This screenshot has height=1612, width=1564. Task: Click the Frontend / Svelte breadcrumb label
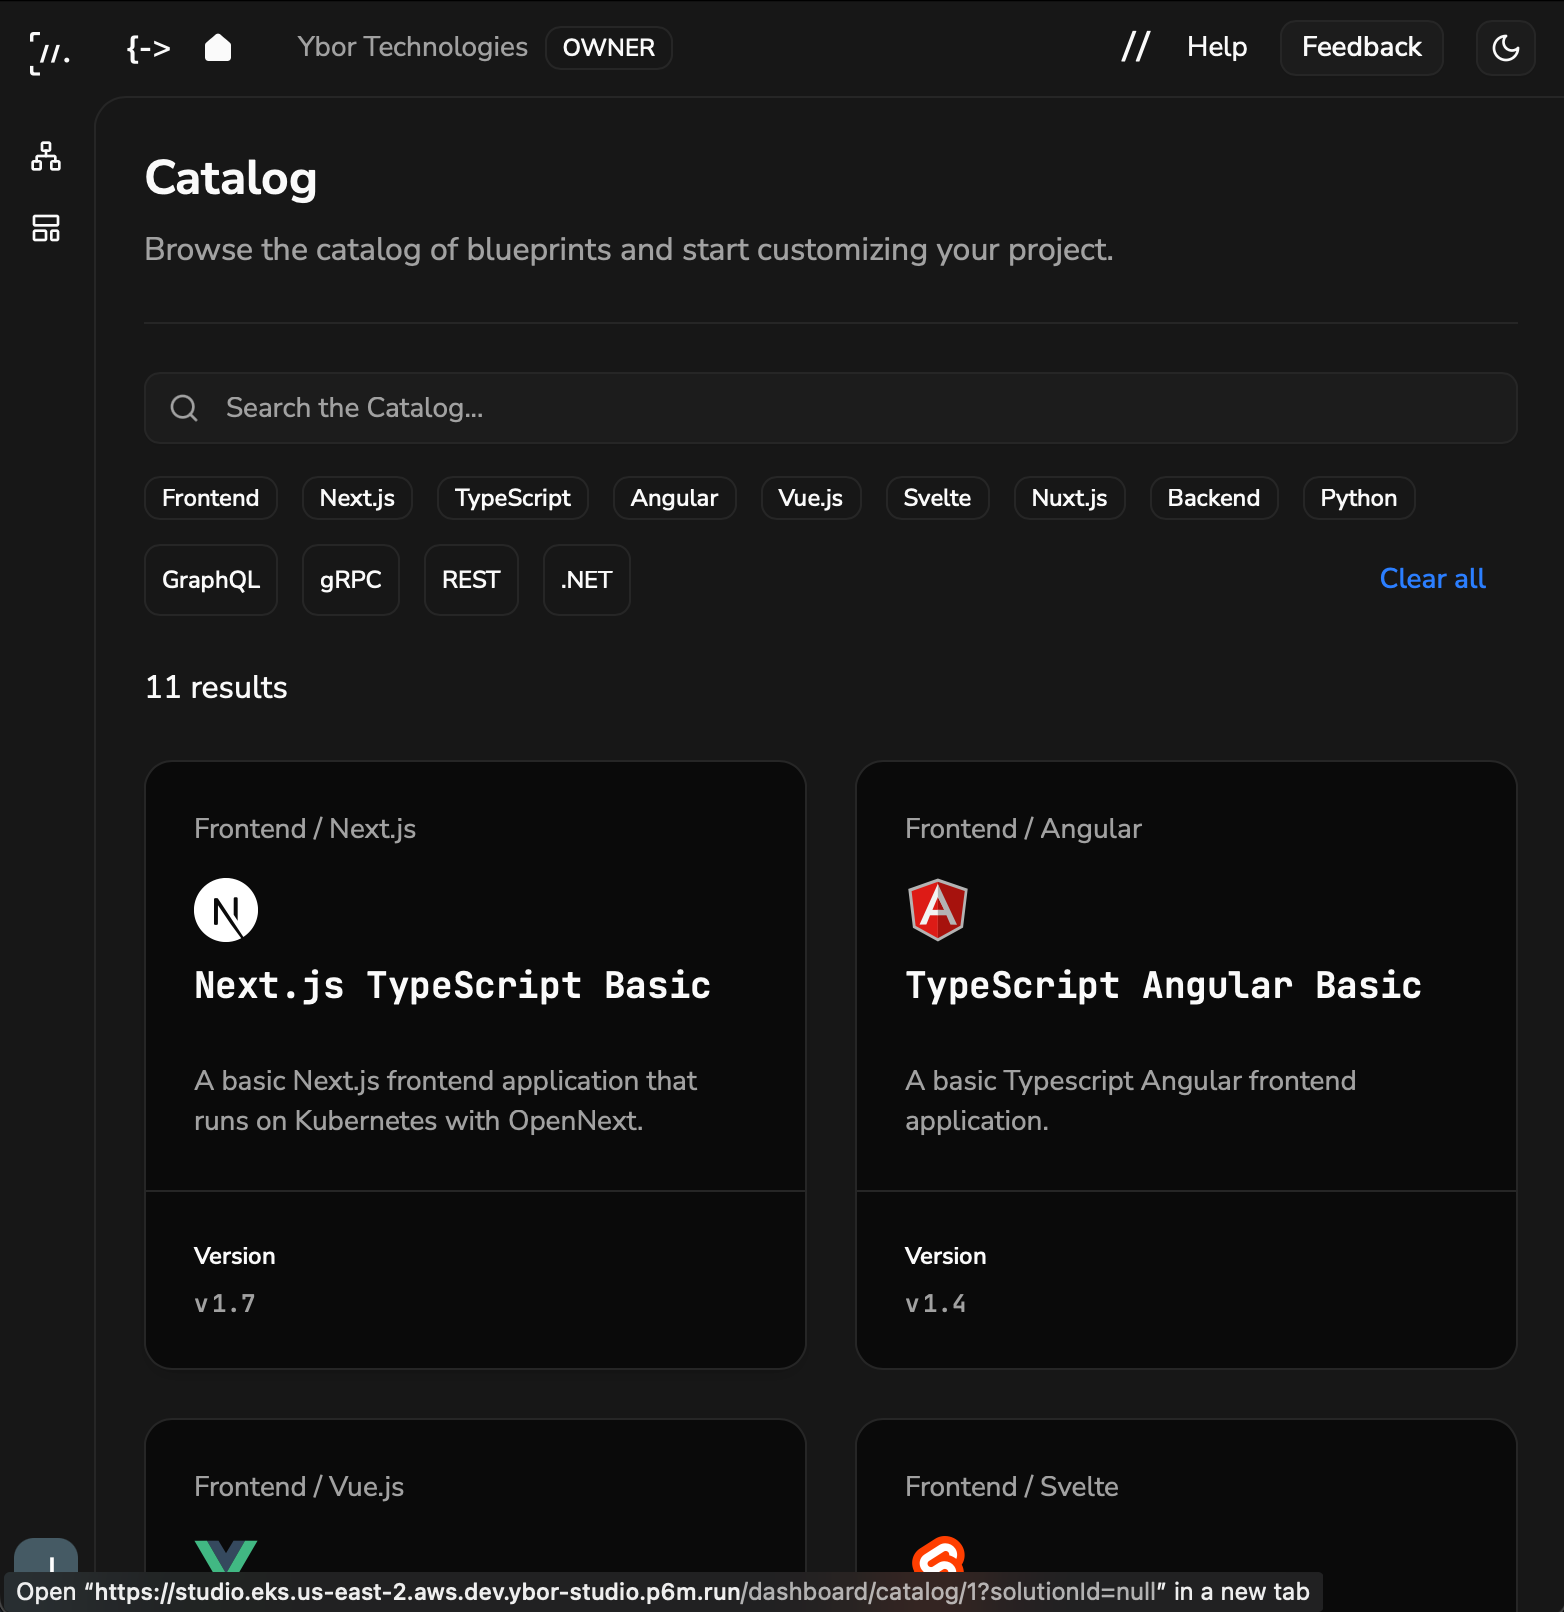1011,1487
